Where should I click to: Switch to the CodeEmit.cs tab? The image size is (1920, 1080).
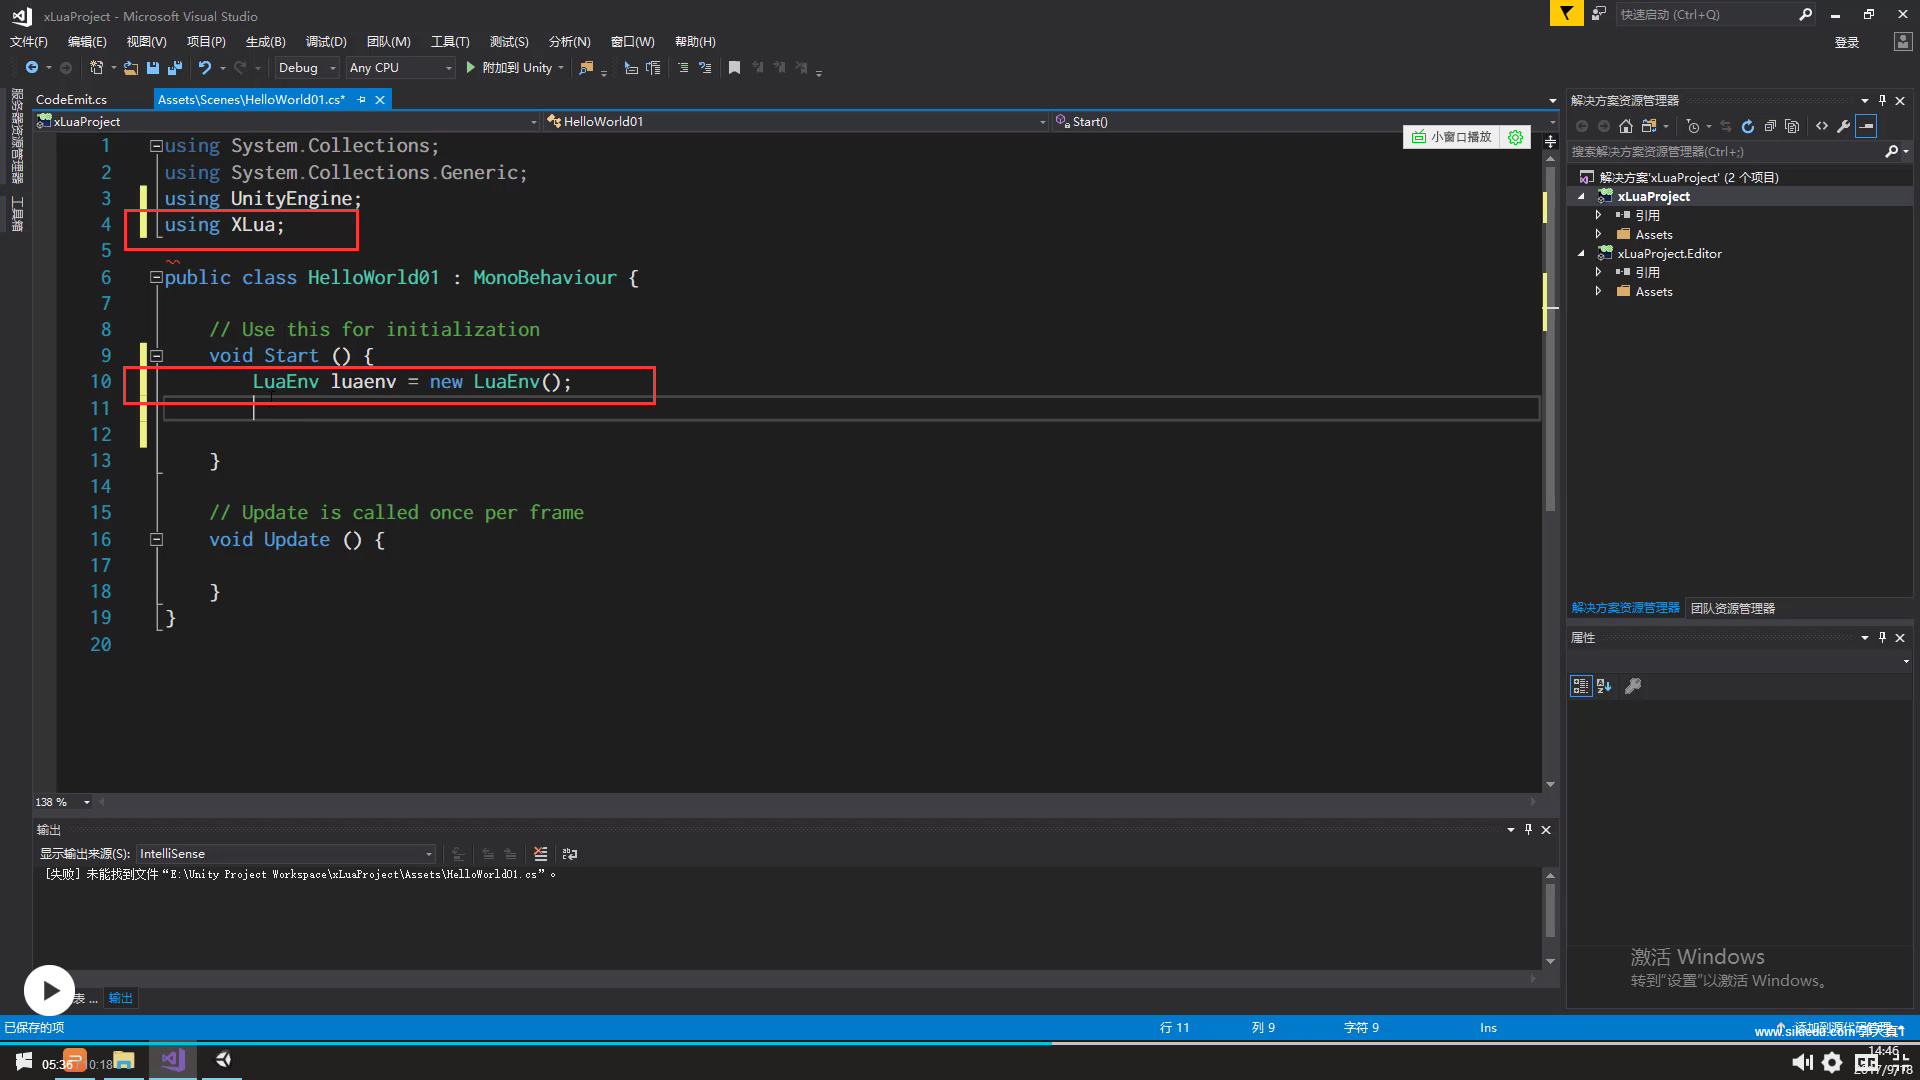(x=71, y=99)
